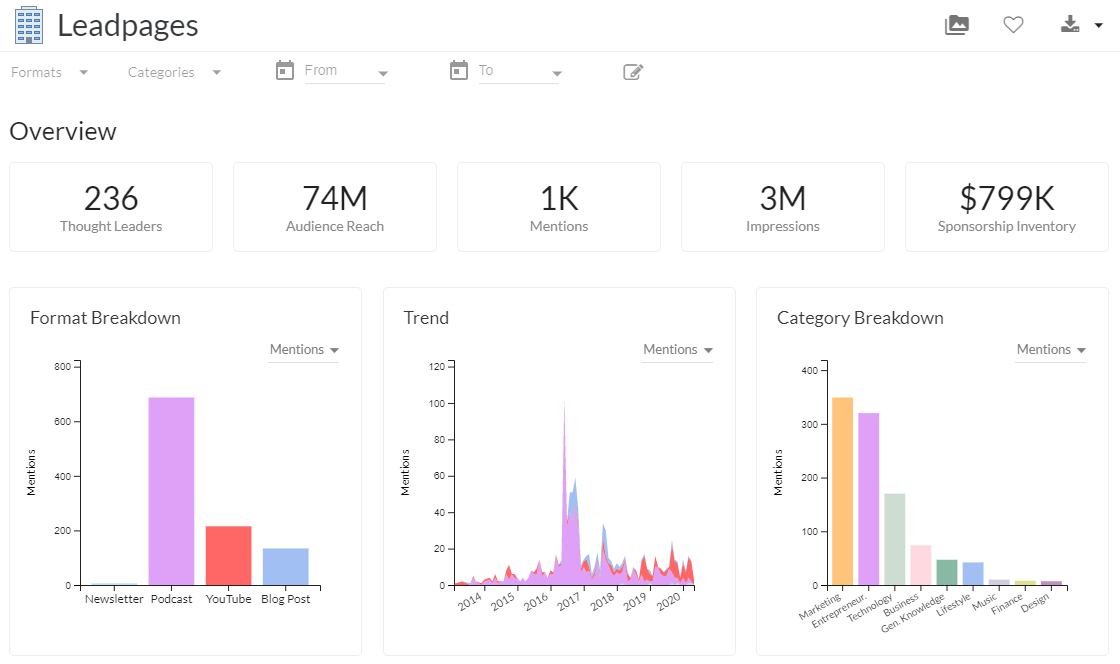Click the Category Breakdown chart title
This screenshot has width=1120, height=664.
pos(861,318)
